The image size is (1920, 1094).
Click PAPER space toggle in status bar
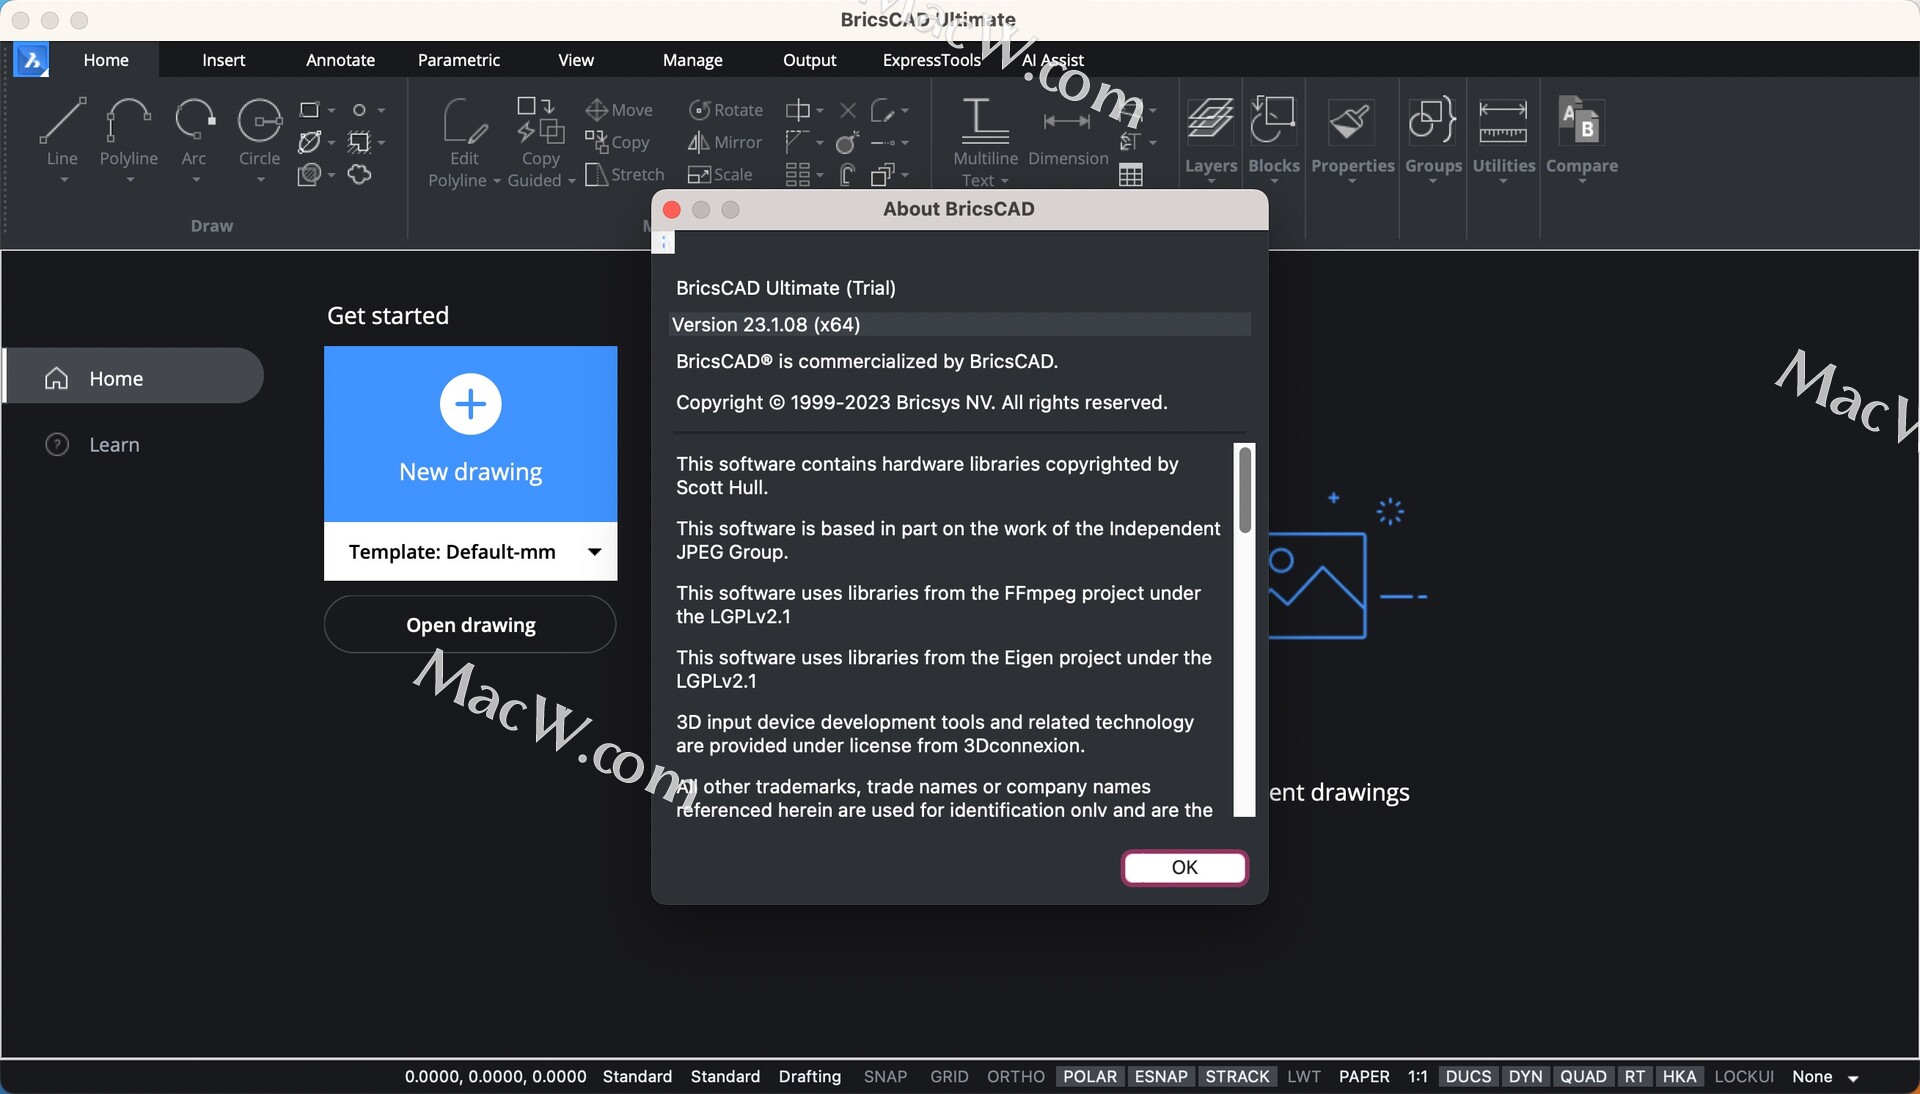1363,1077
